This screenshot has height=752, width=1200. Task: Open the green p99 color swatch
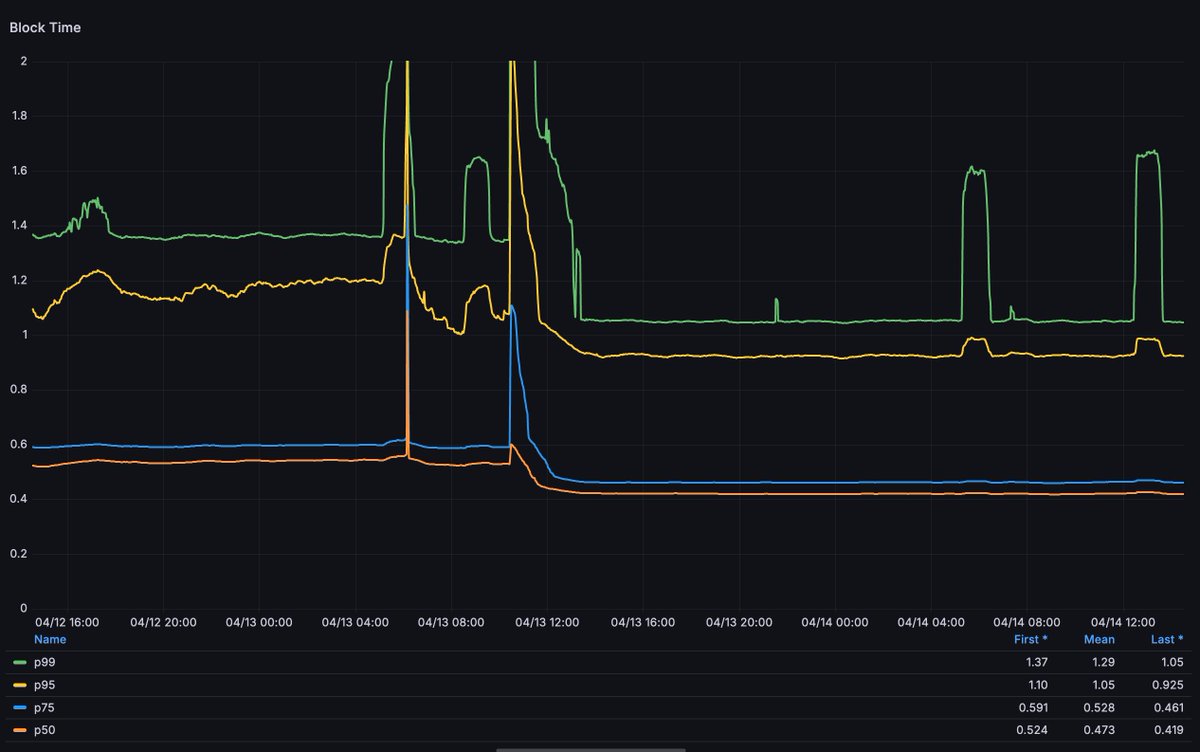click(x=20, y=663)
